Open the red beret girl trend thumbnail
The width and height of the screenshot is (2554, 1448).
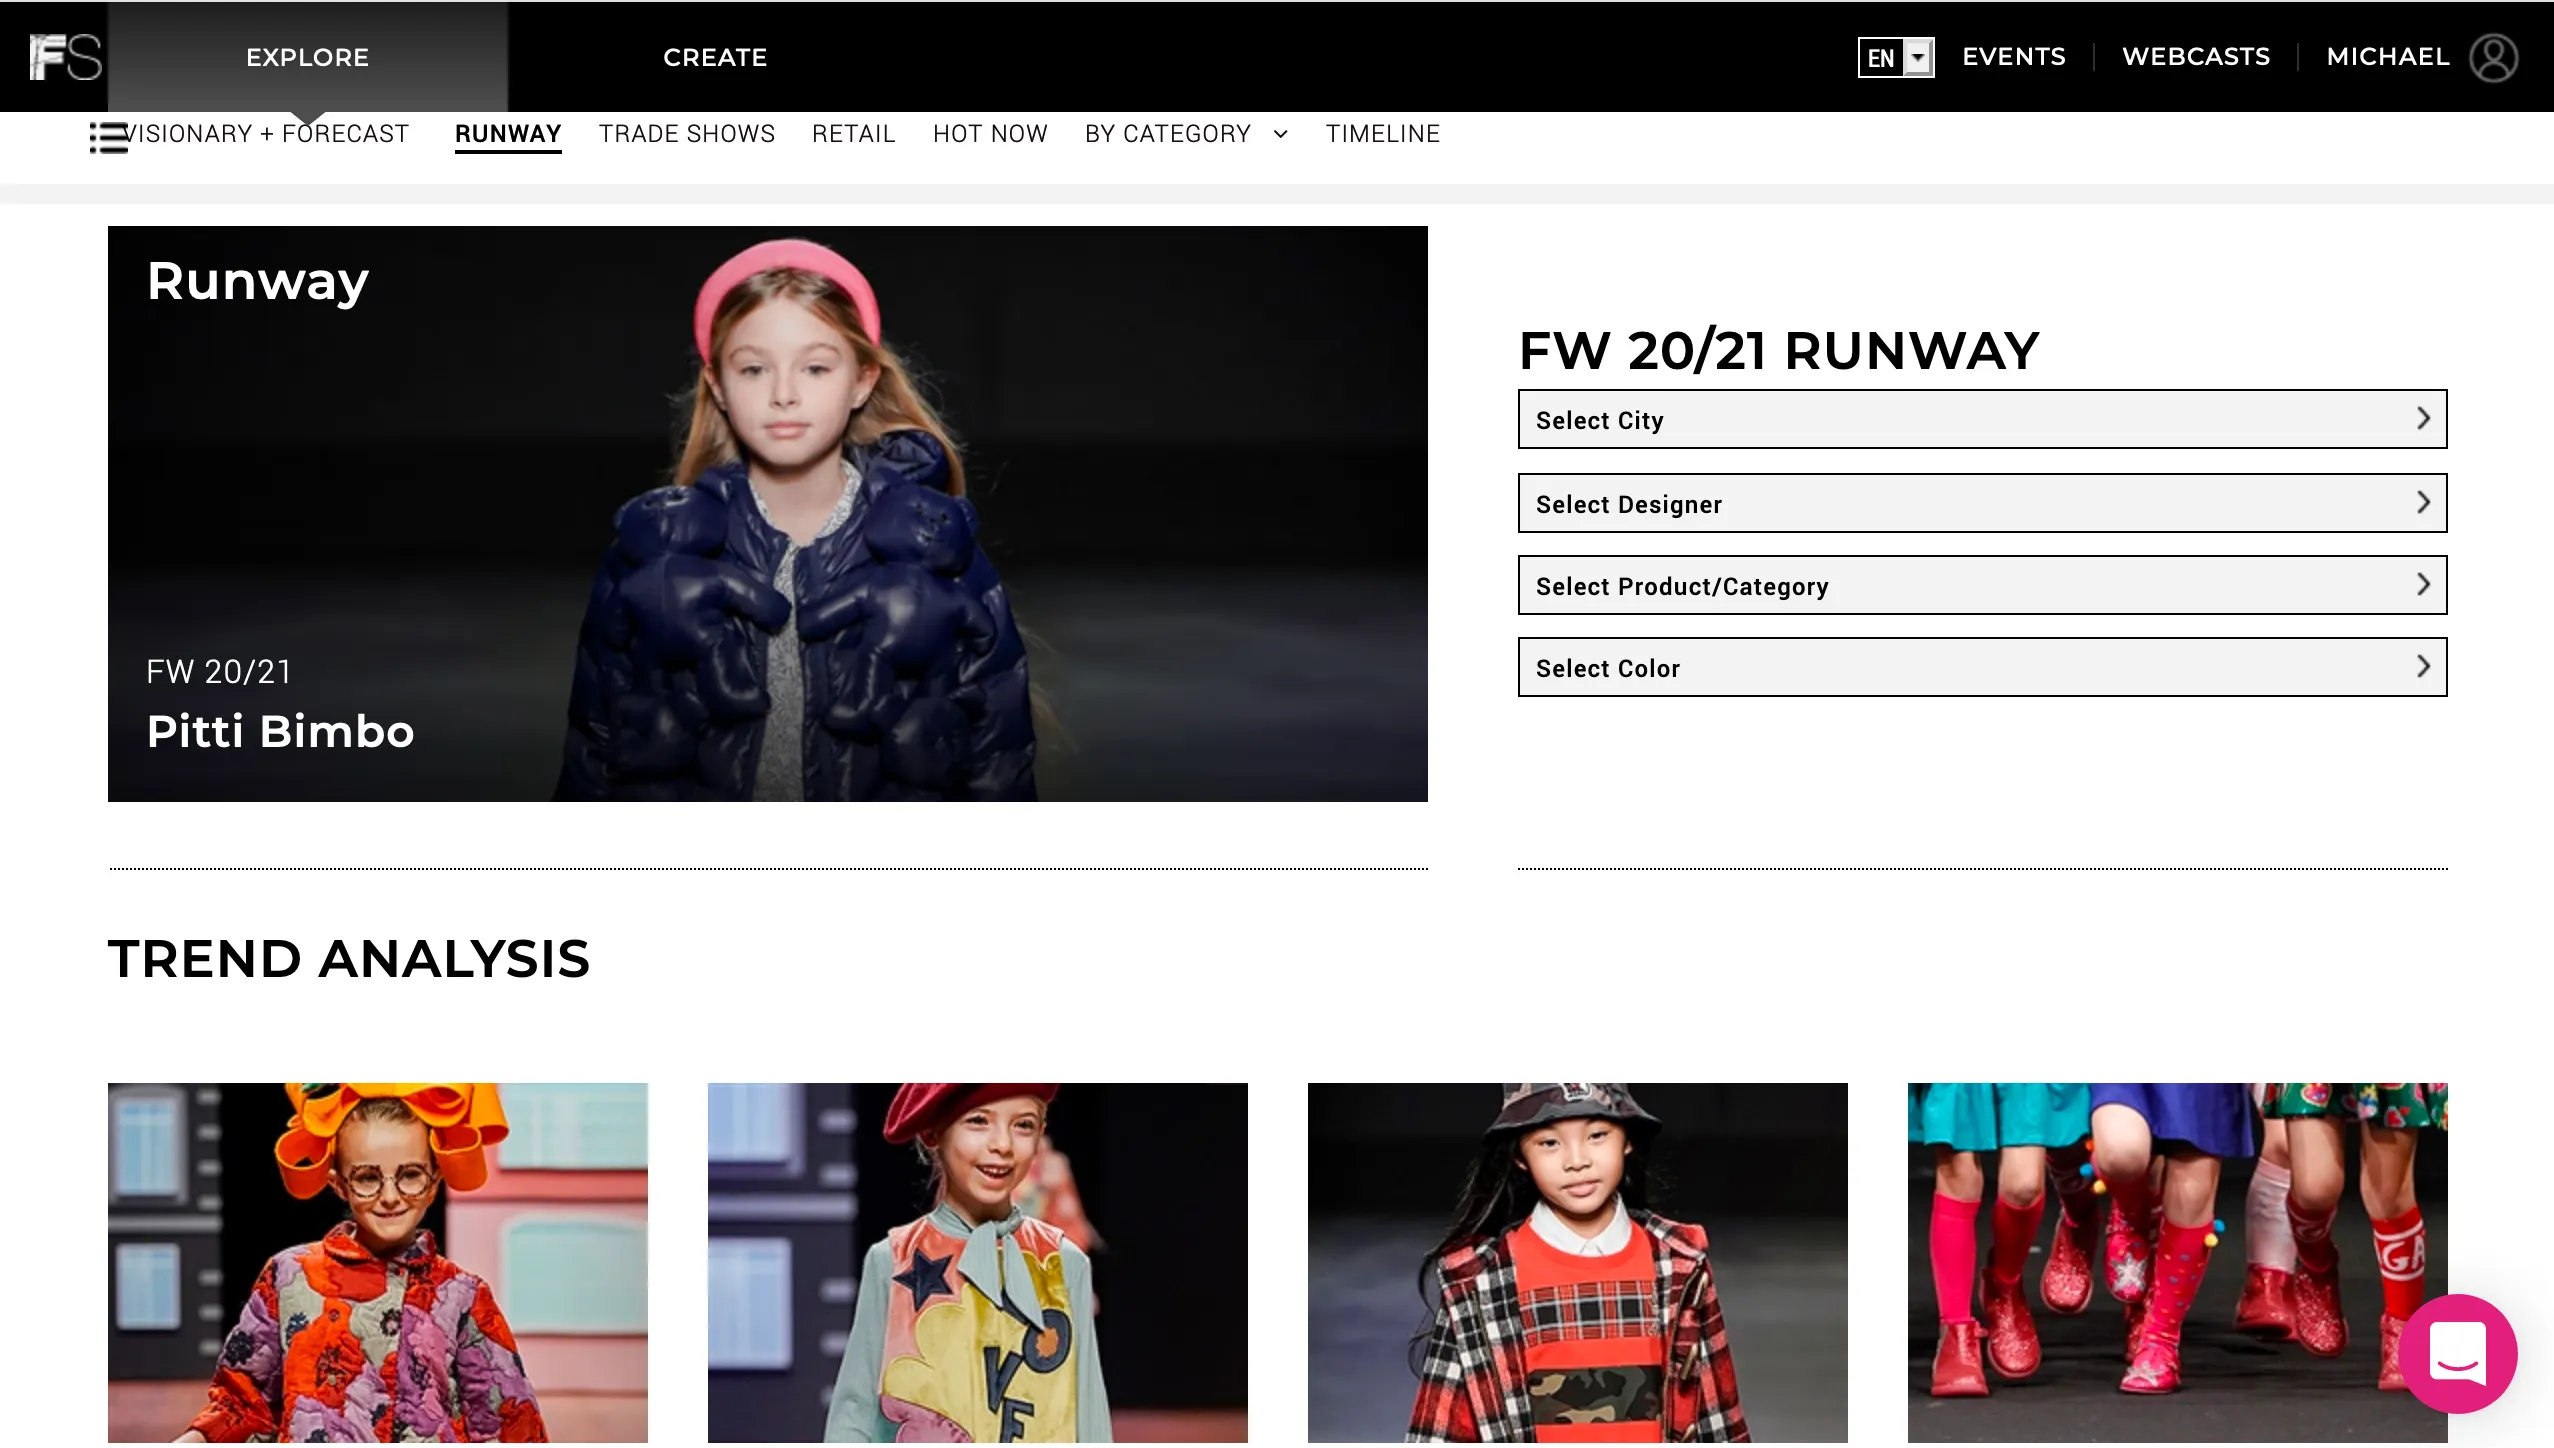pyautogui.click(x=978, y=1263)
